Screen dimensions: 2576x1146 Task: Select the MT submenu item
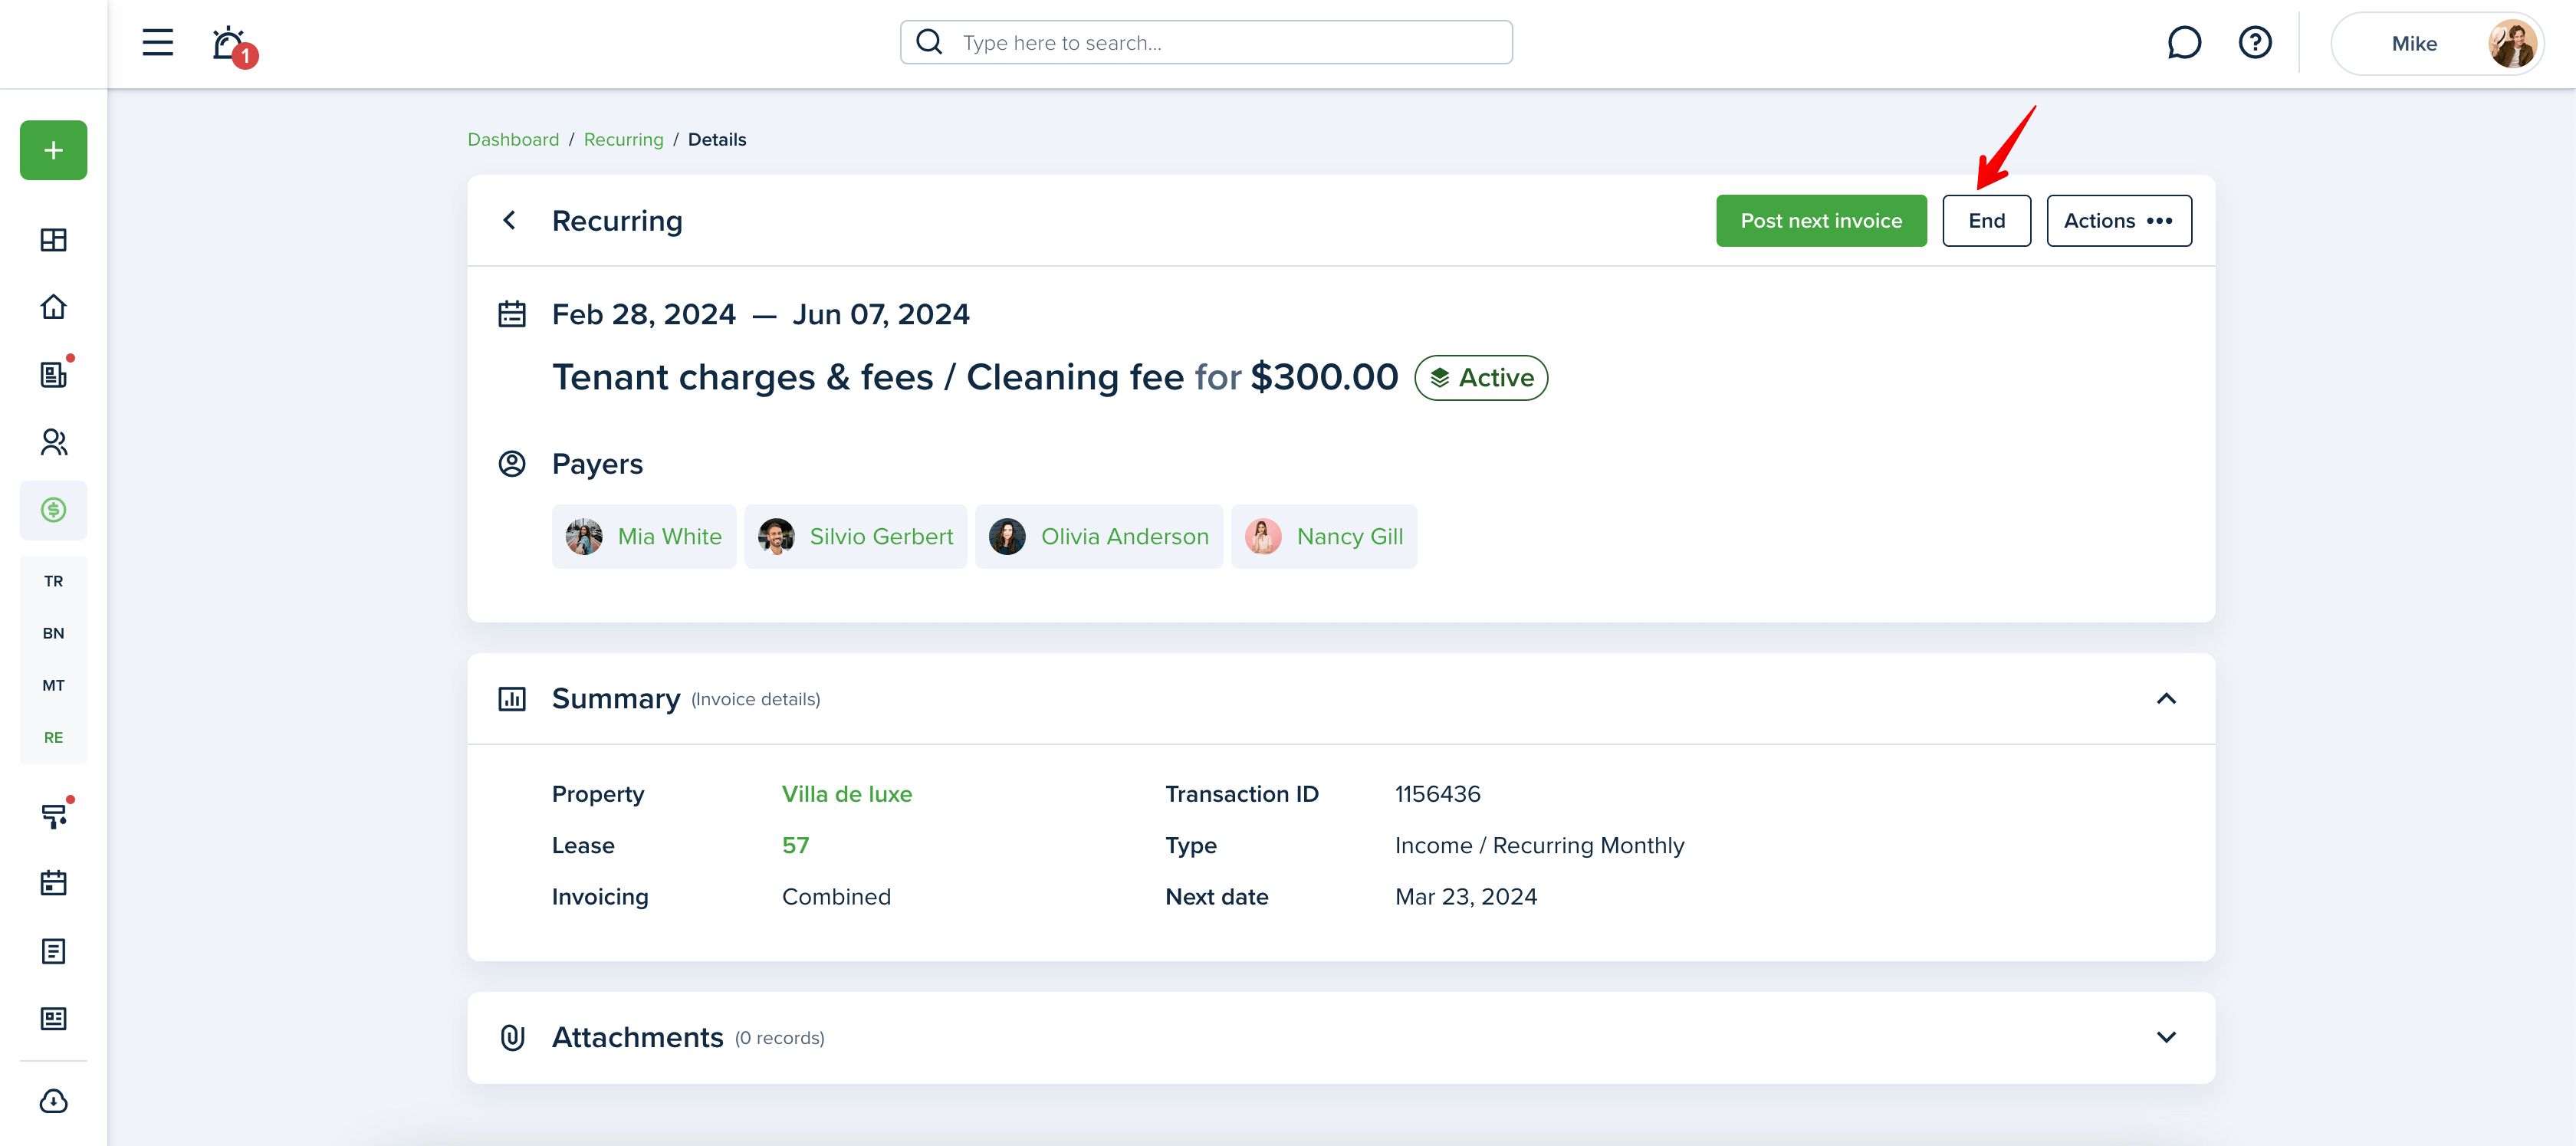click(54, 685)
